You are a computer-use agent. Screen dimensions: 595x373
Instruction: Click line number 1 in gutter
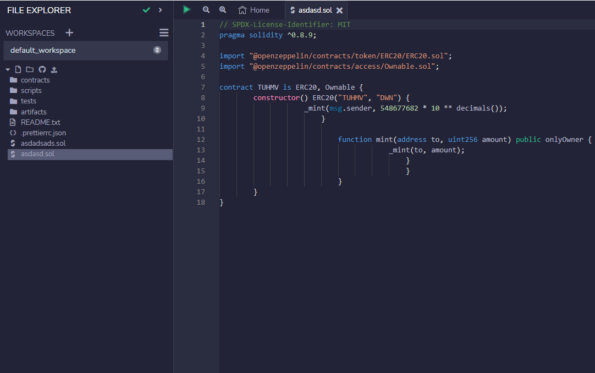pos(203,25)
